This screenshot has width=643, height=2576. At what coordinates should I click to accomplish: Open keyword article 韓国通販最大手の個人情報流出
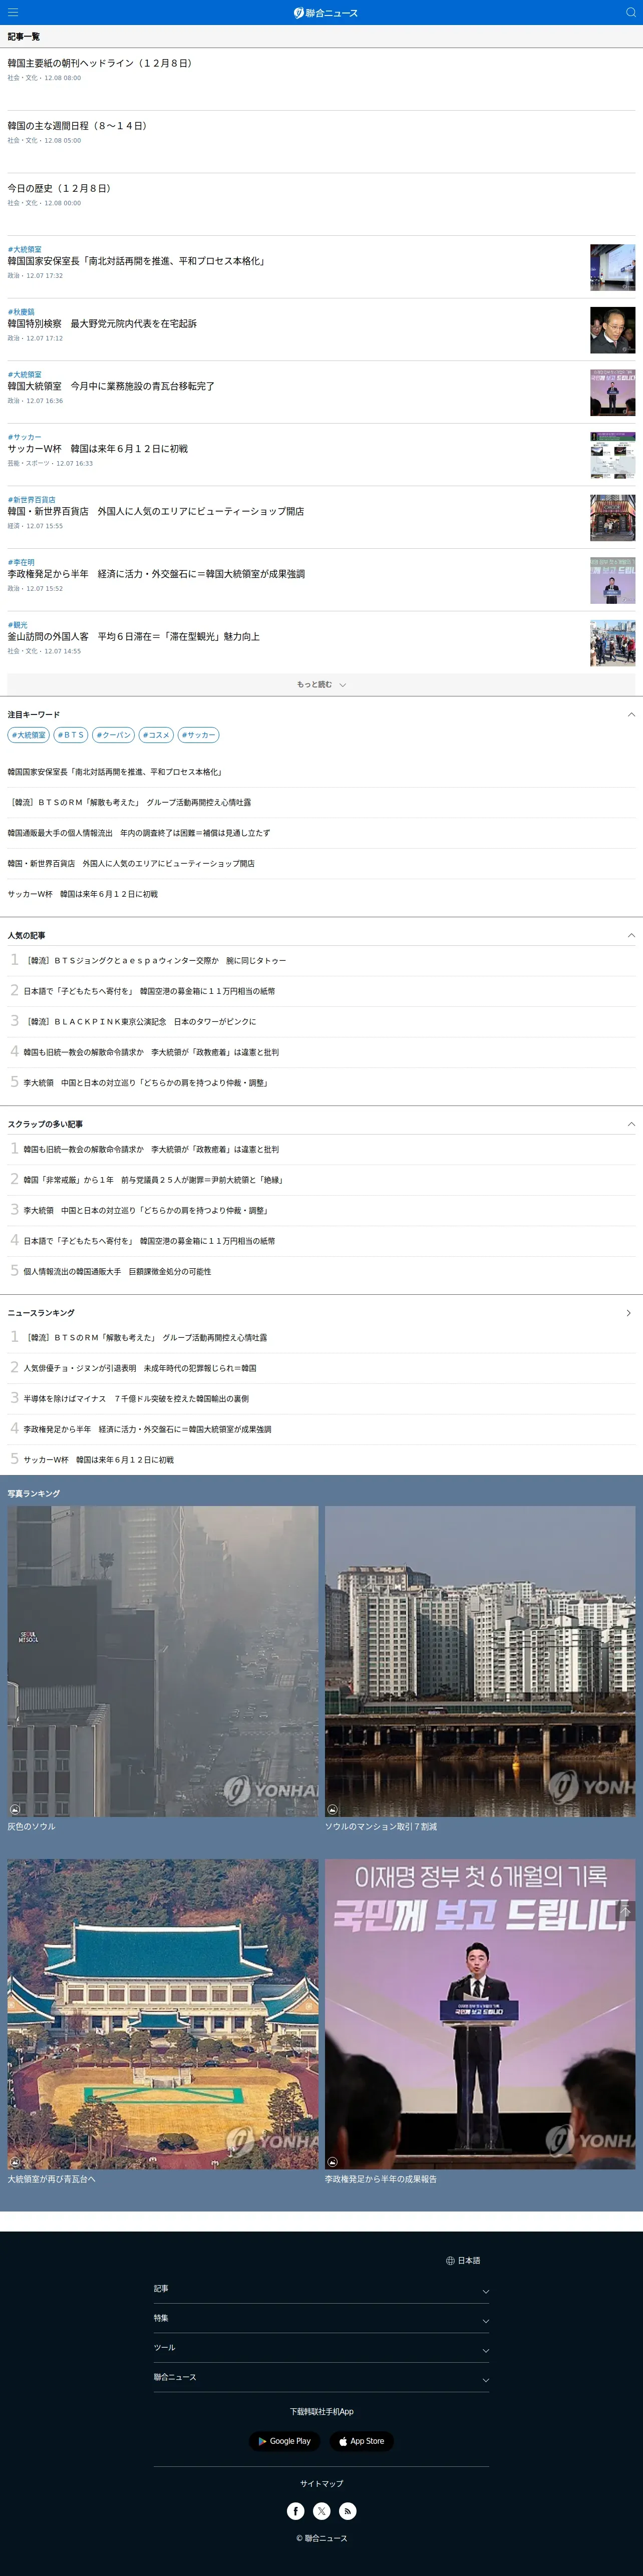click(139, 833)
